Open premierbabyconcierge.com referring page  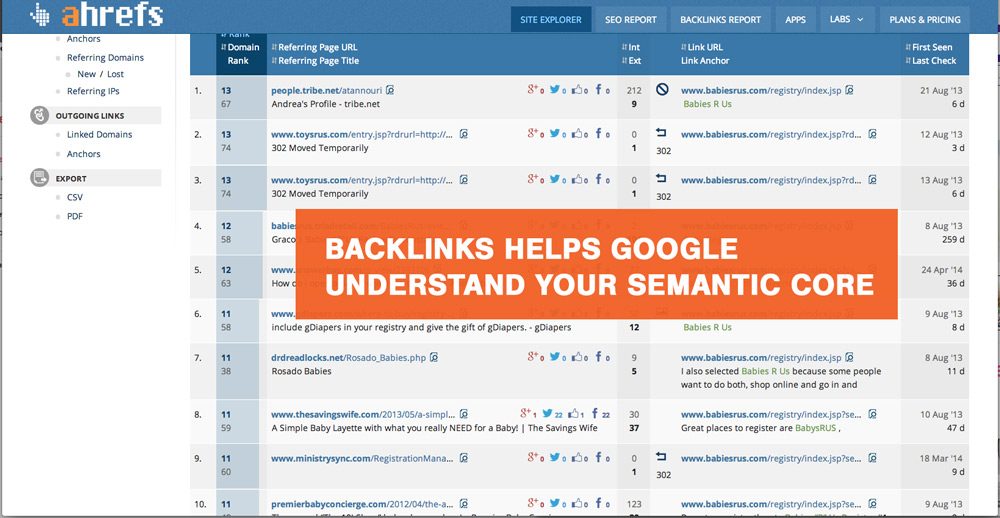click(362, 505)
